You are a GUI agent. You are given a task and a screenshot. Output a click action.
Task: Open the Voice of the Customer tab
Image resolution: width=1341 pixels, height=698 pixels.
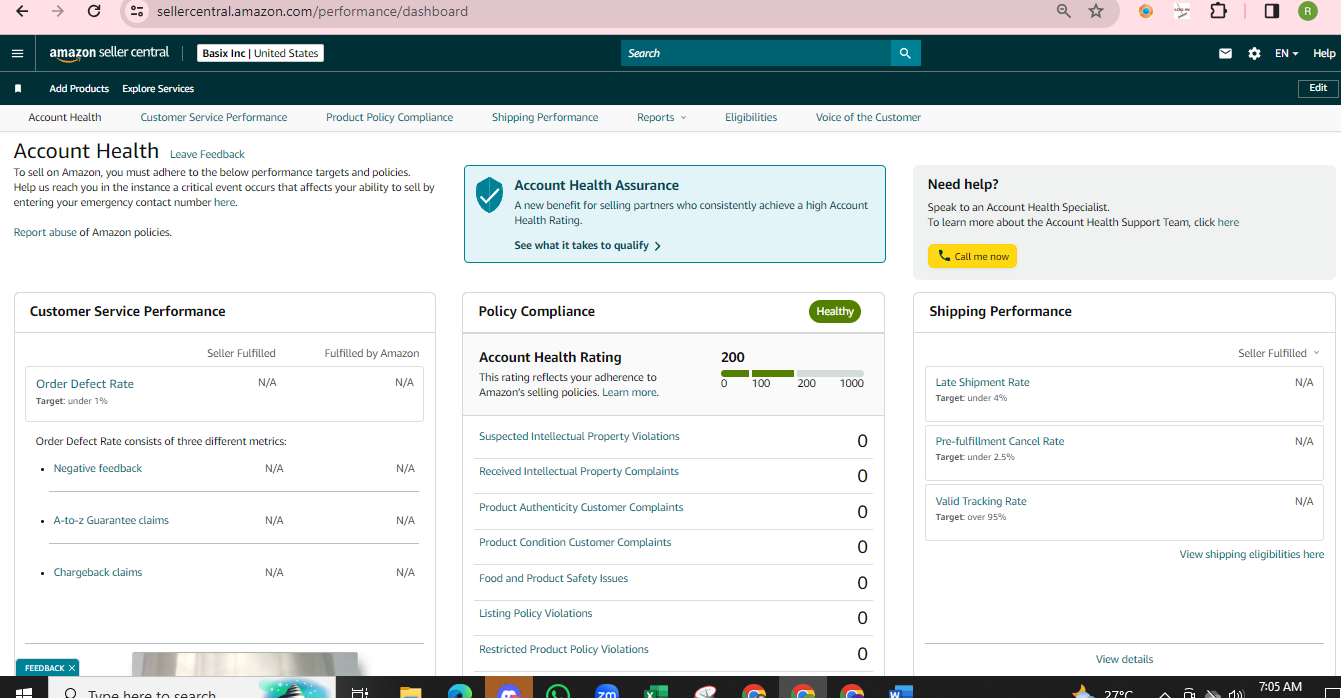(868, 117)
